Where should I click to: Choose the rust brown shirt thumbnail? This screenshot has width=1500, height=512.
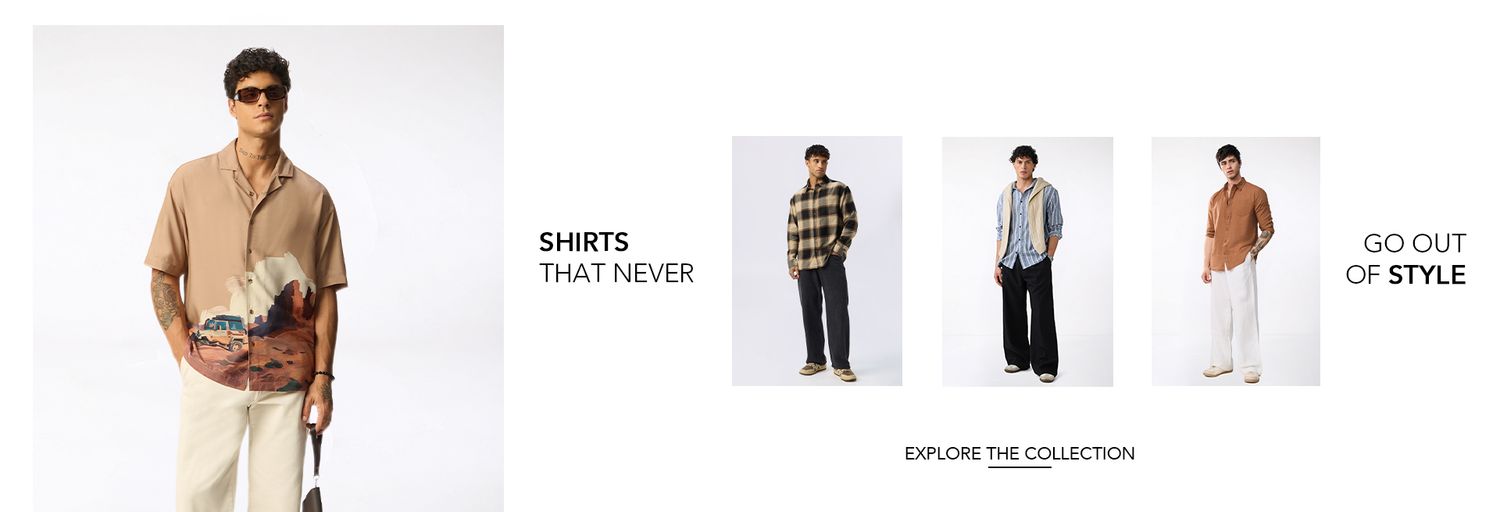coord(1236,261)
